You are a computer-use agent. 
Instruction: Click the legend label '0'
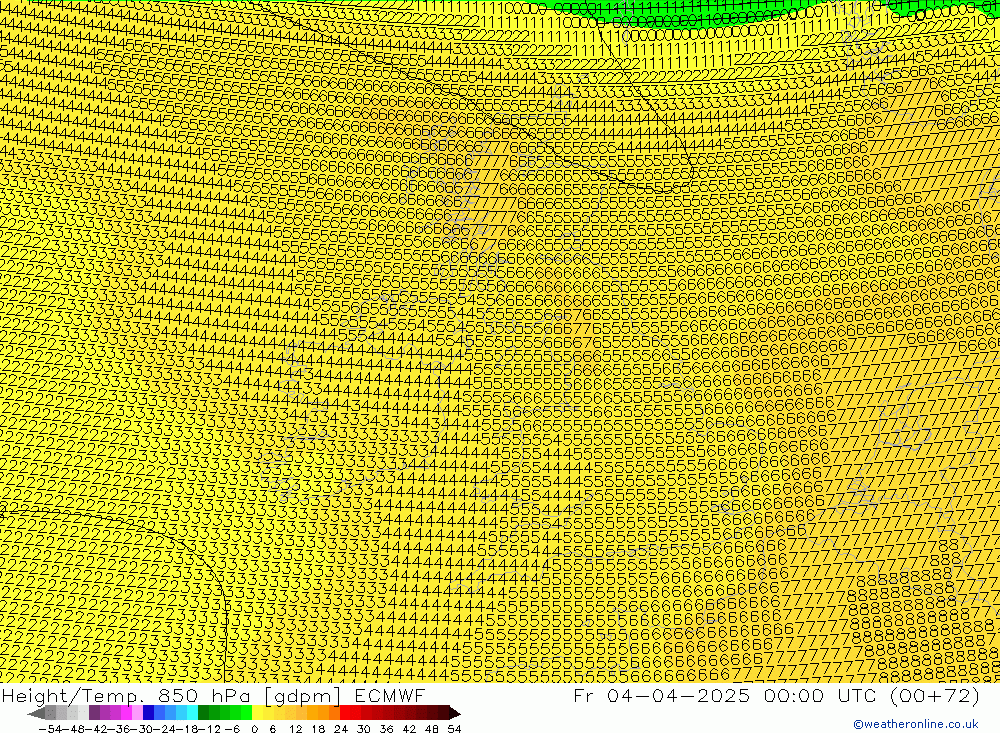[x=254, y=729]
